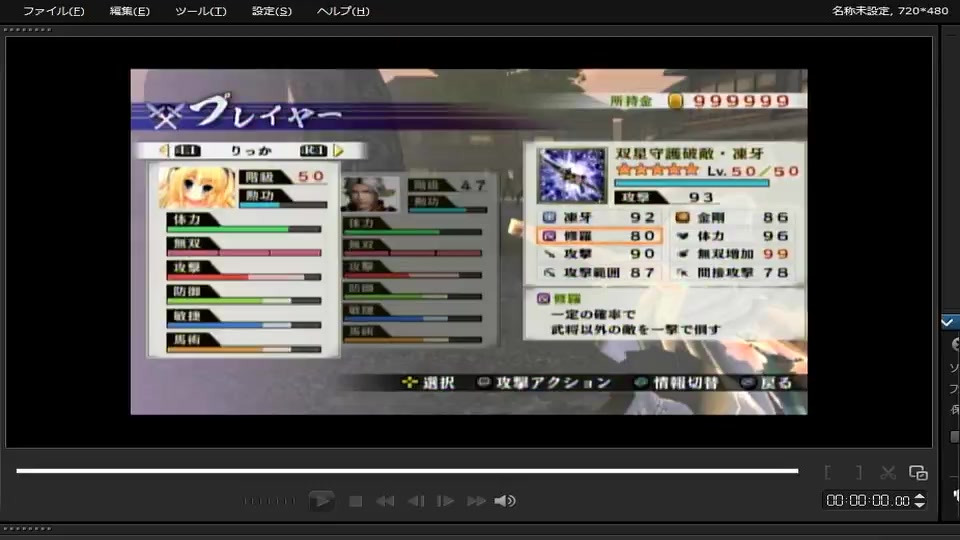
Task: Open the ヘルプ(H) menu
Action: tap(343, 11)
